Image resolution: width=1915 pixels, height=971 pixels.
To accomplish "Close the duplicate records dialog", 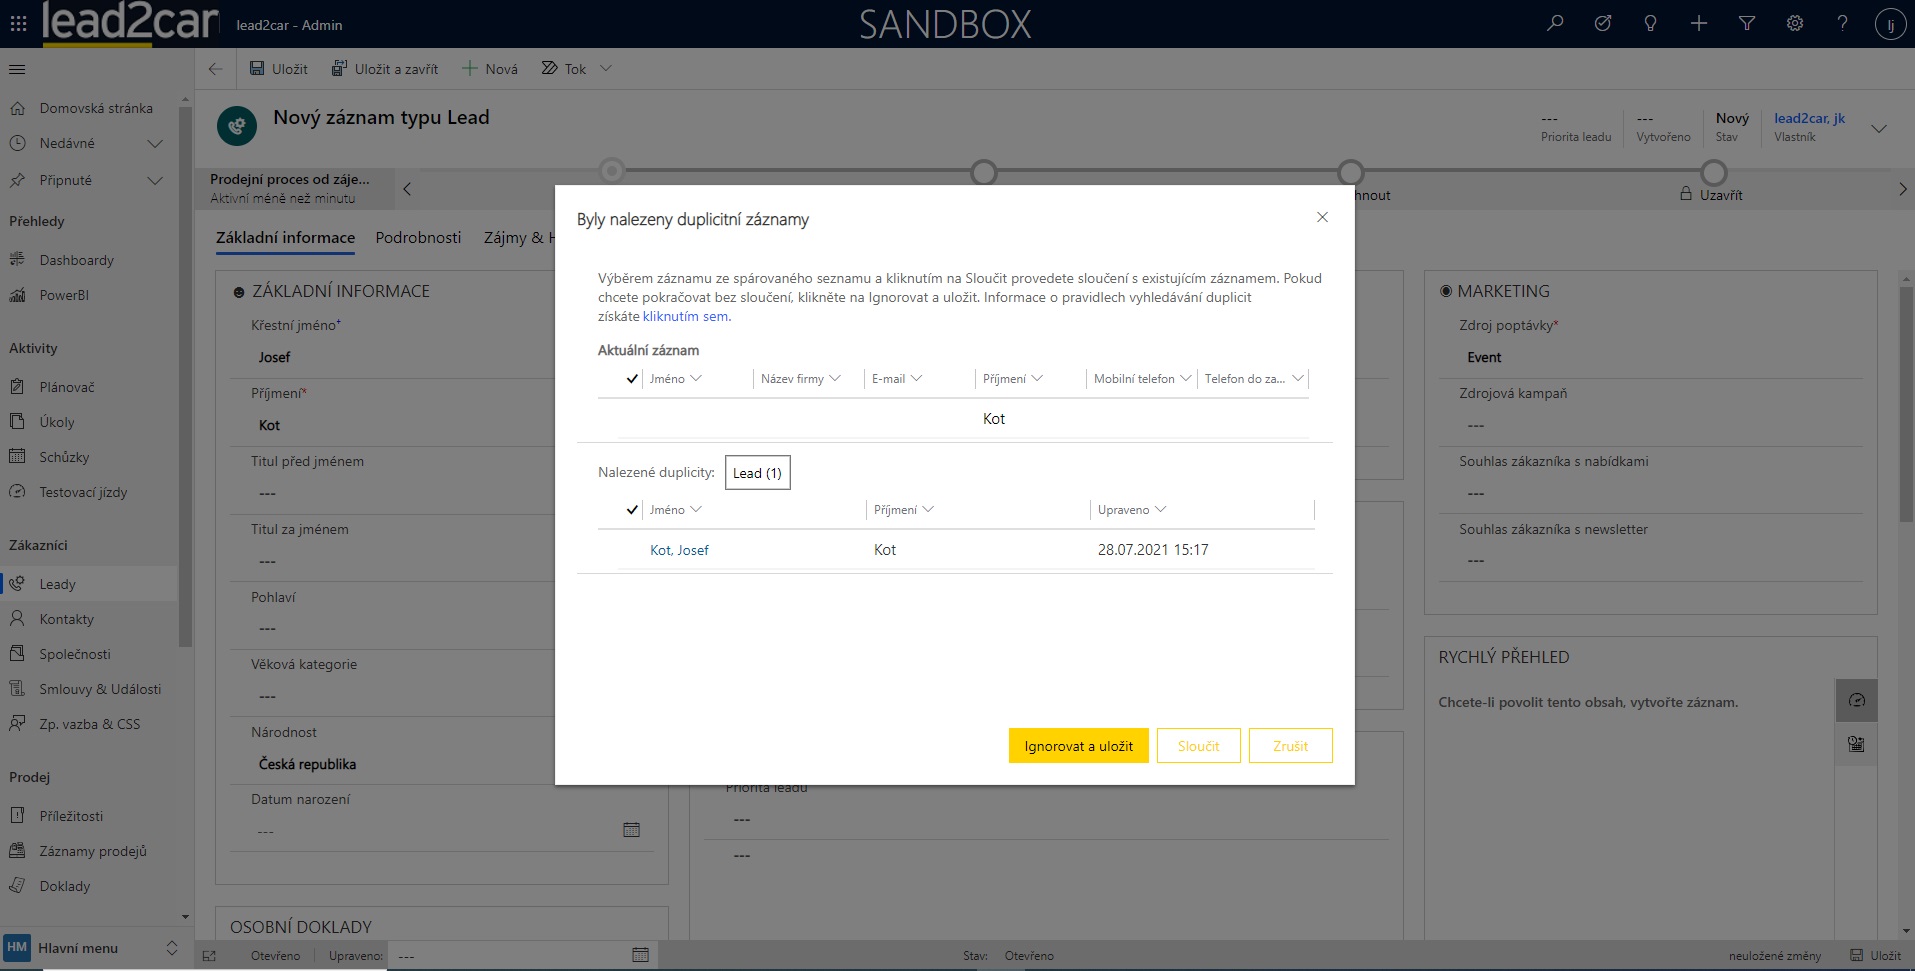I will click(x=1322, y=217).
